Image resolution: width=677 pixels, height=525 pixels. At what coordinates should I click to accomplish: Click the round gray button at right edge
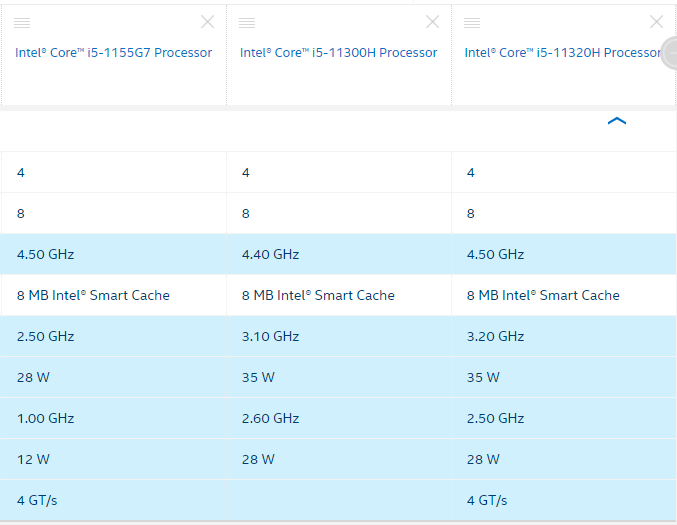[x=670, y=53]
